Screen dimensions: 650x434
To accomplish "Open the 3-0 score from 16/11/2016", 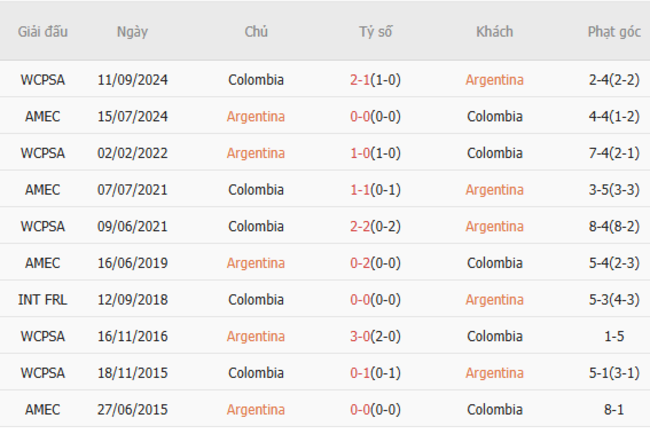I will tap(360, 336).
